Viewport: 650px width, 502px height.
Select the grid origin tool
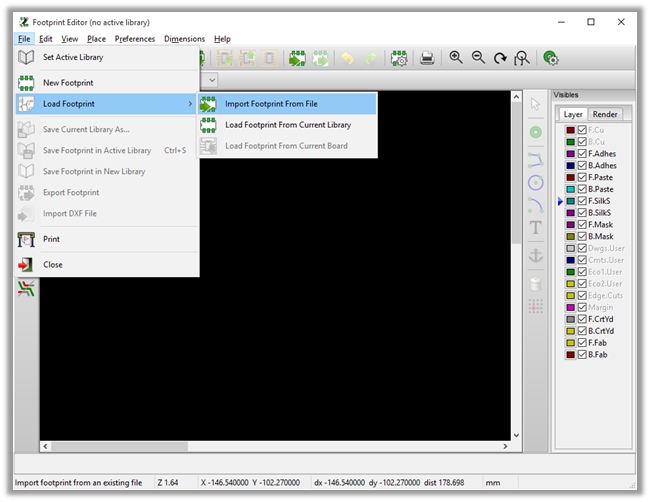pos(536,306)
